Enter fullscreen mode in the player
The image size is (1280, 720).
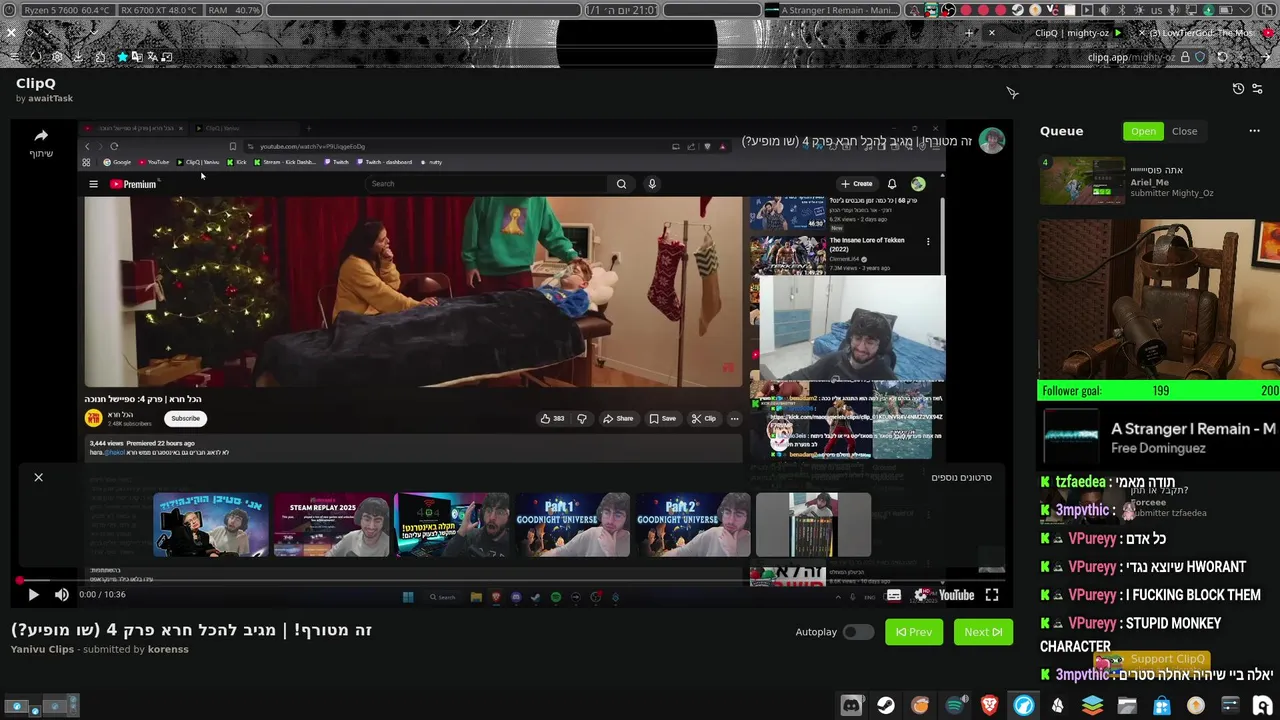click(992, 595)
